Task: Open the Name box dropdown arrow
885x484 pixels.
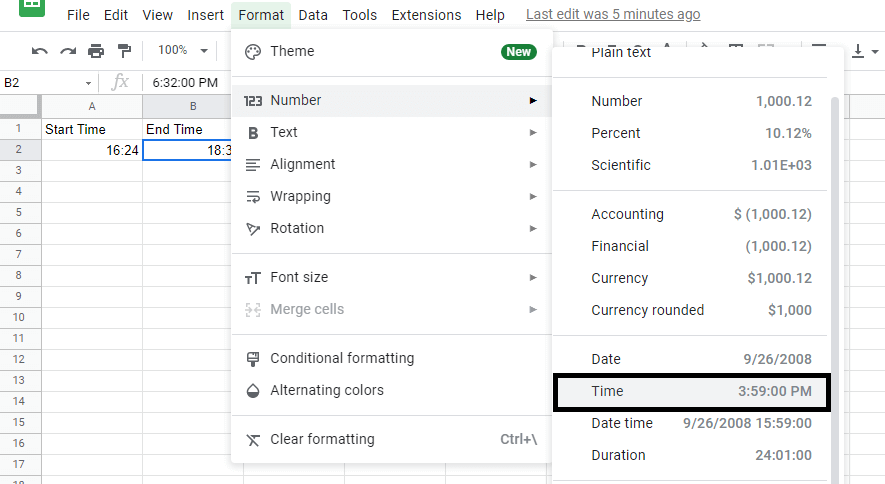Action: (89, 83)
